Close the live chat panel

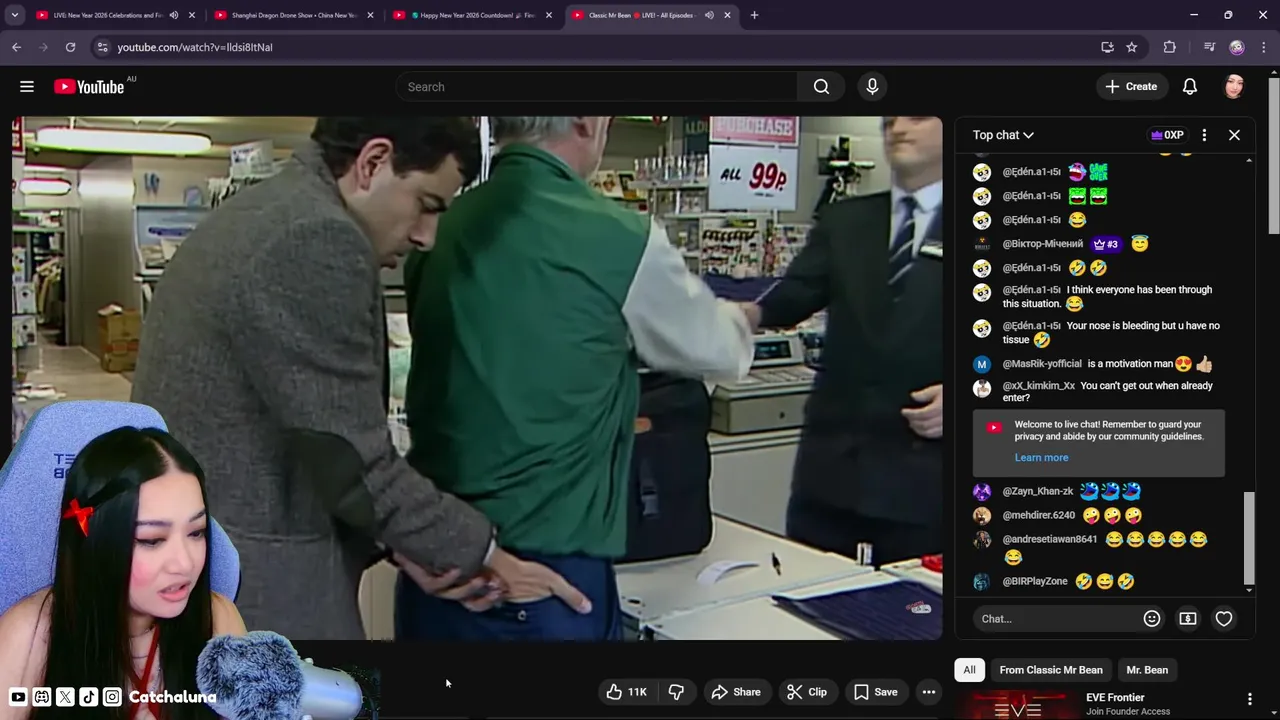click(x=1234, y=135)
